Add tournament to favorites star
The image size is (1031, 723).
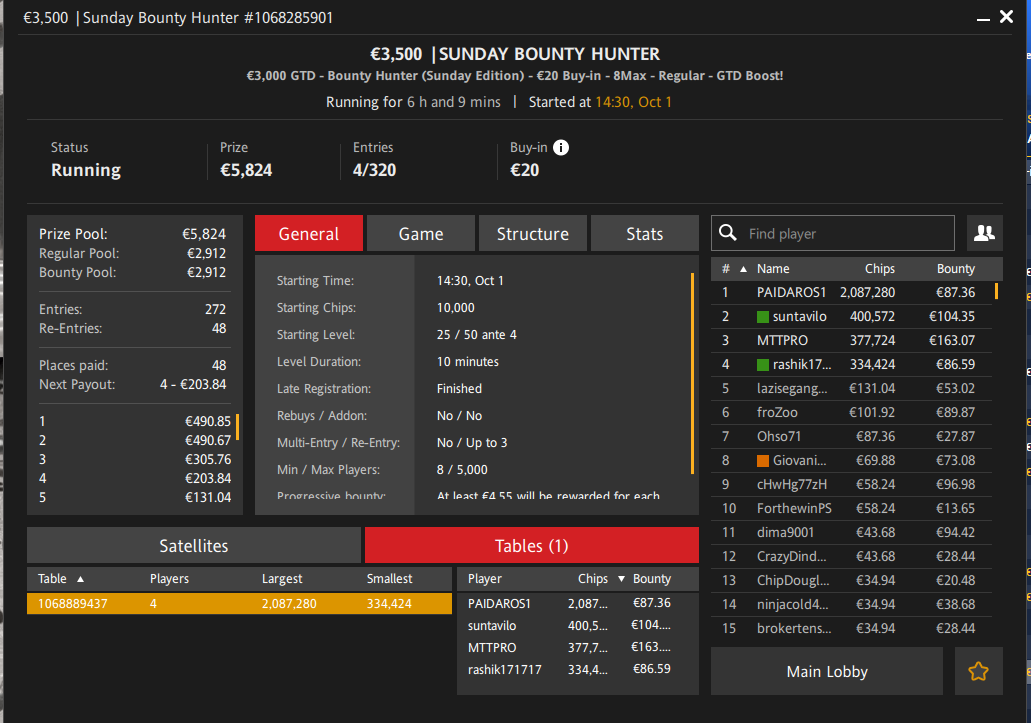tap(978, 671)
